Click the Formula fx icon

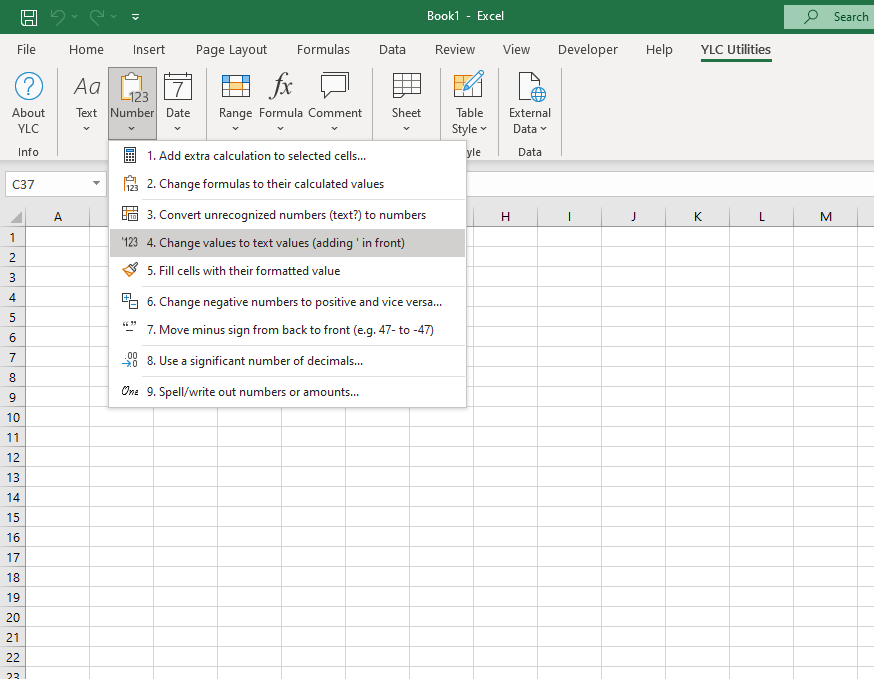coord(281,88)
